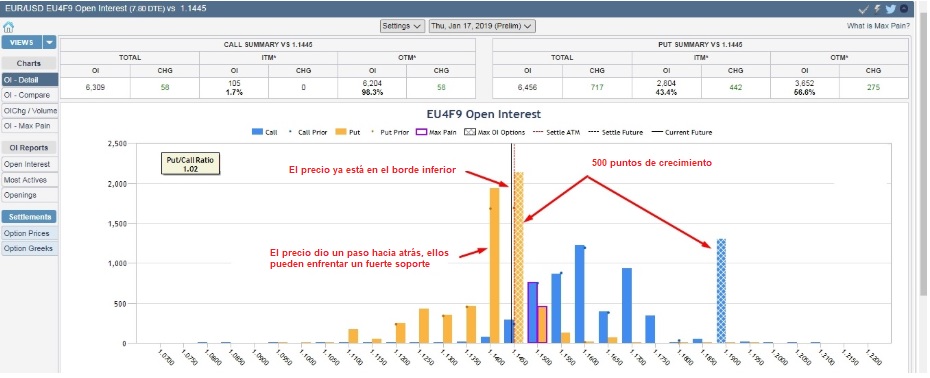
Task: Click call ITM OI value 105 1.7%
Action: (234, 87)
